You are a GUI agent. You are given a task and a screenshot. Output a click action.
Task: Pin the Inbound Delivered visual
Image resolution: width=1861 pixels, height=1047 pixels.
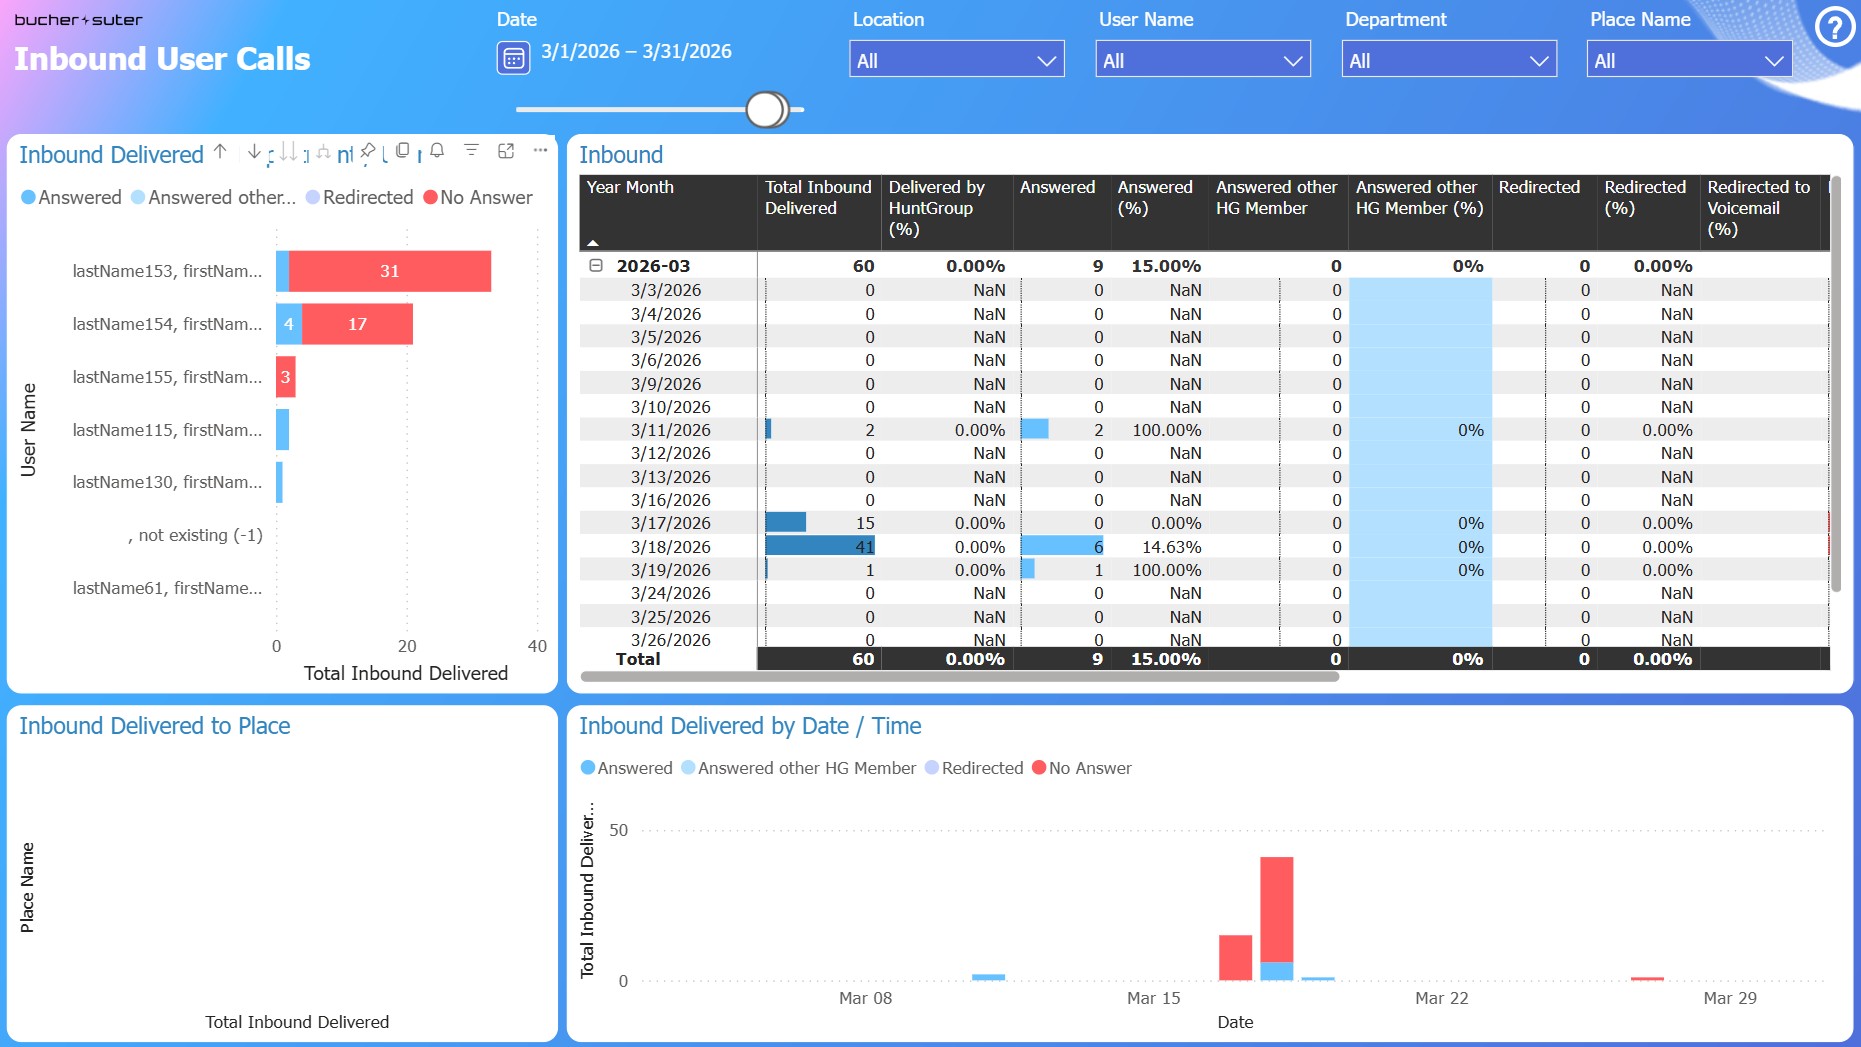pos(368,151)
